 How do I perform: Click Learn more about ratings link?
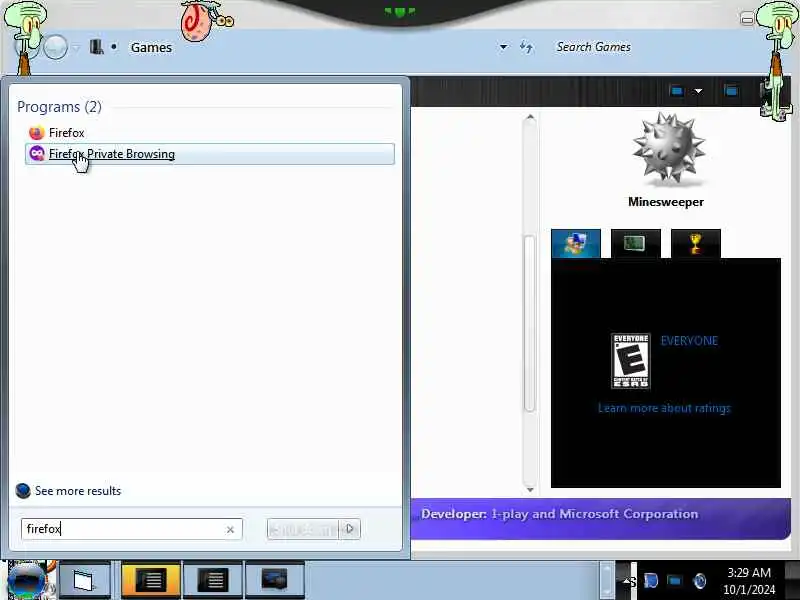pyautogui.click(x=664, y=408)
